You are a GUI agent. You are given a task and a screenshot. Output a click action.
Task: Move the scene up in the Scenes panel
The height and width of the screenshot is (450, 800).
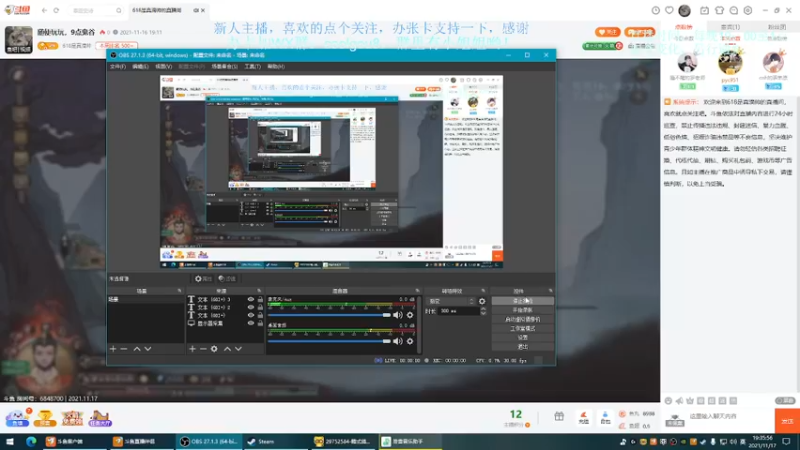tap(137, 349)
